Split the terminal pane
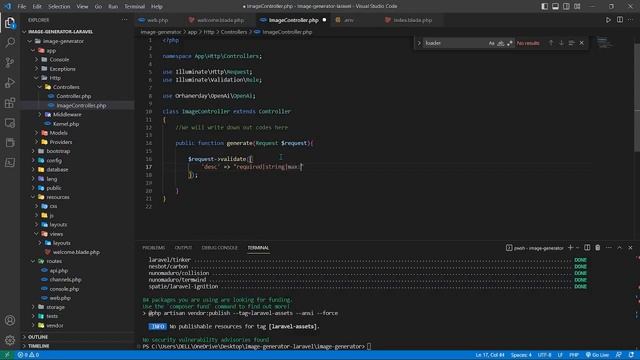This screenshot has width=640, height=360. tap(587, 248)
